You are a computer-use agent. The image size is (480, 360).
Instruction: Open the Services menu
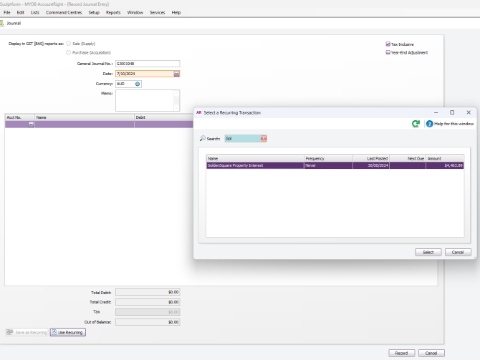[157, 12]
